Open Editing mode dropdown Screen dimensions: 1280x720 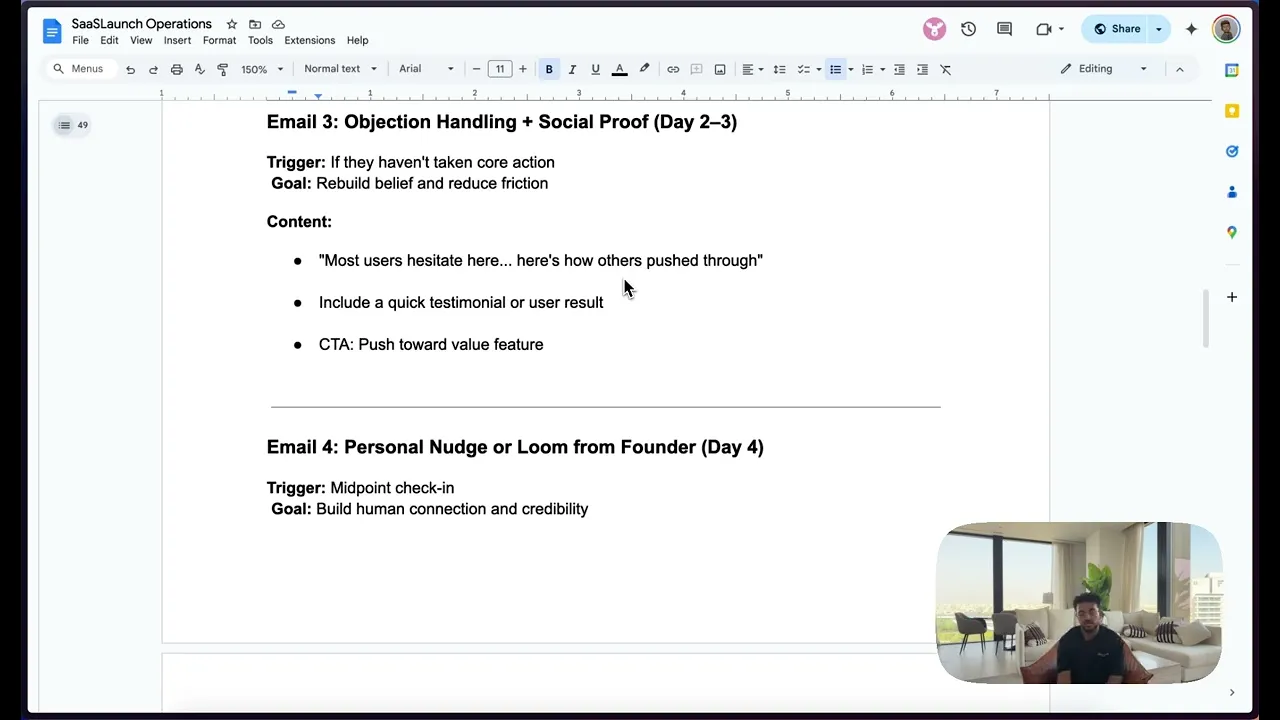[1104, 69]
